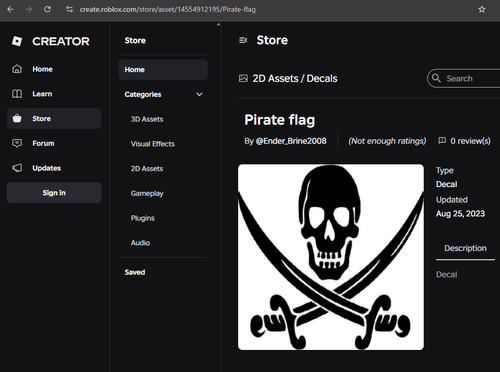This screenshot has width=500, height=372.
Task: Select Store in the main sidebar
Action: tap(54, 118)
